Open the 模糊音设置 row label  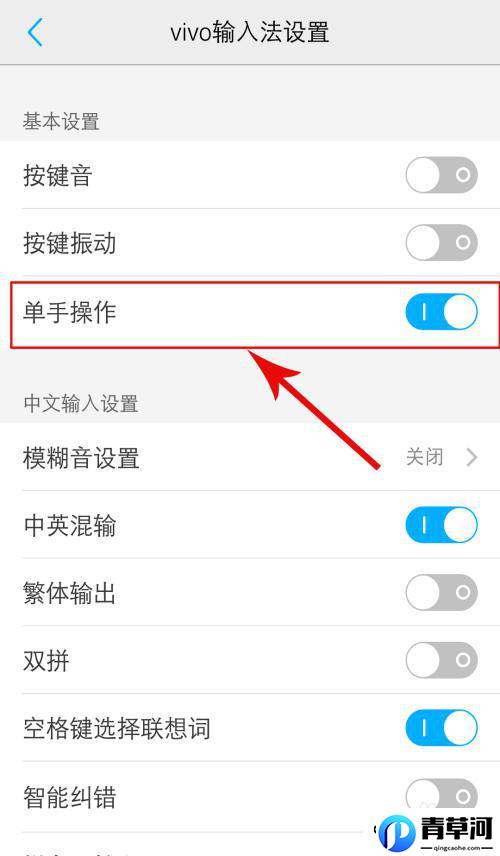[81, 457]
